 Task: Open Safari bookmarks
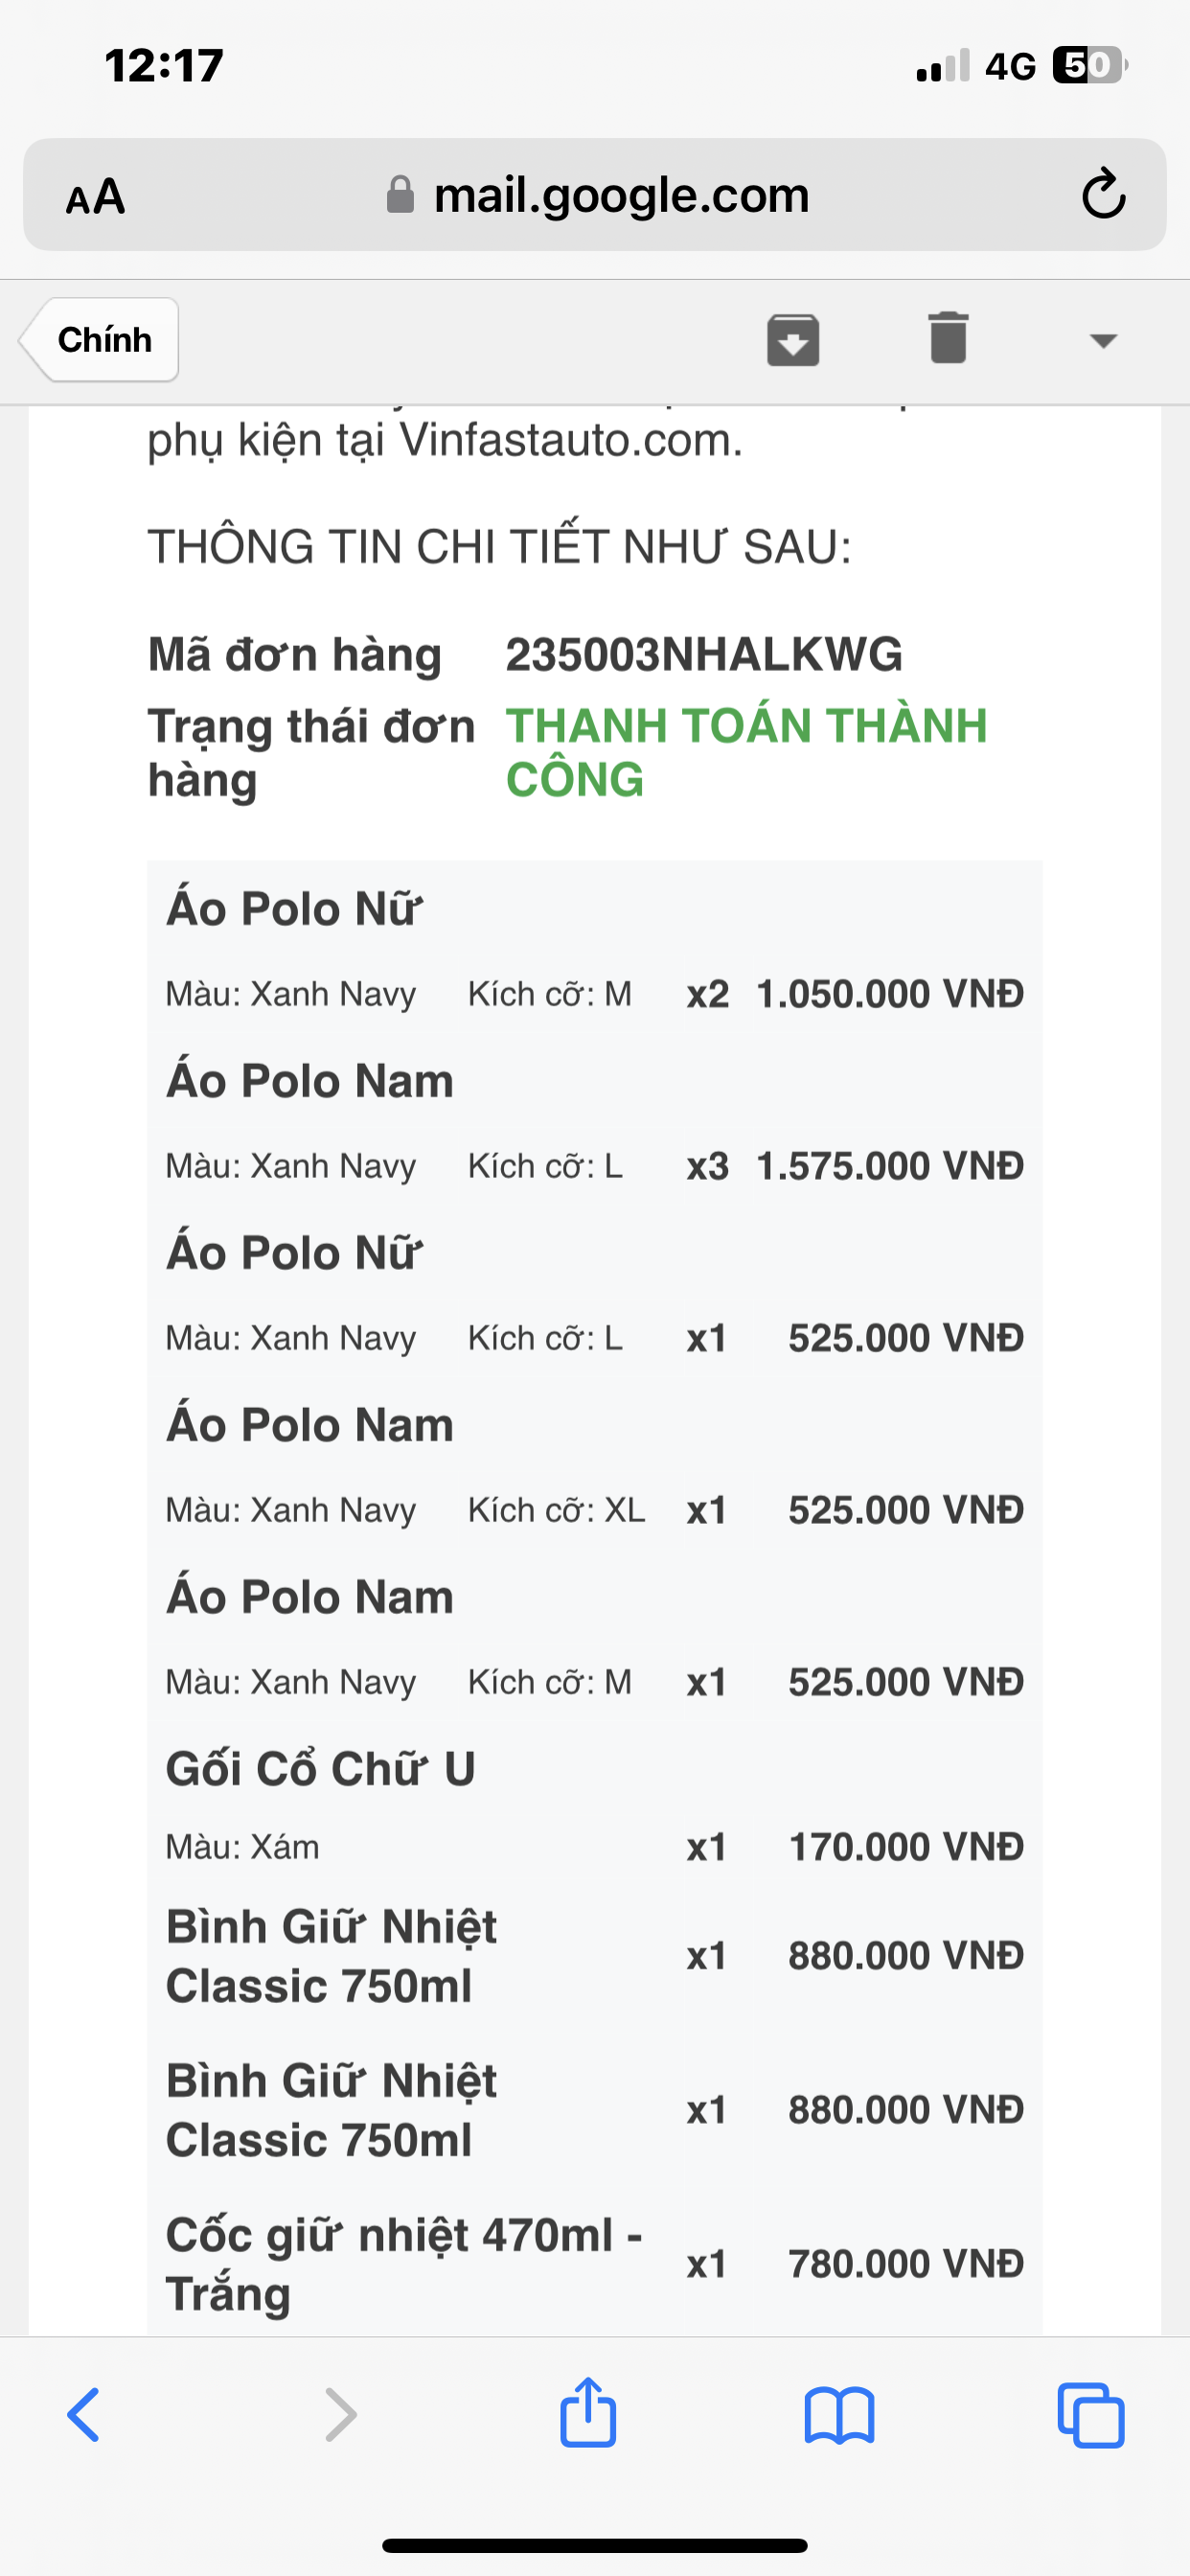[839, 2415]
